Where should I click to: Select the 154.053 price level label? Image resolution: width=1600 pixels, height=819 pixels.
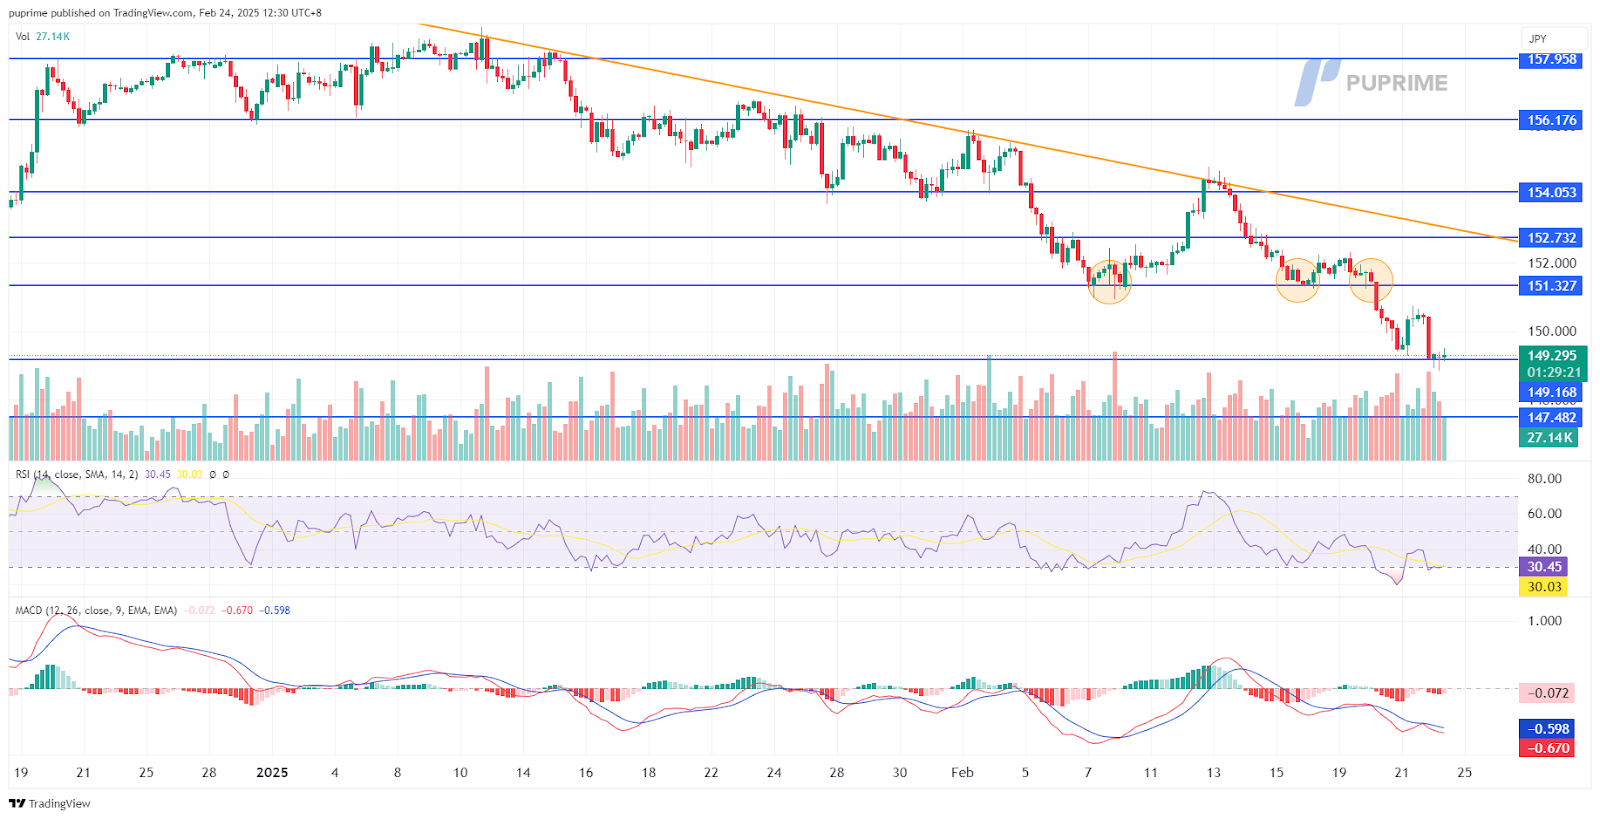pos(1551,192)
